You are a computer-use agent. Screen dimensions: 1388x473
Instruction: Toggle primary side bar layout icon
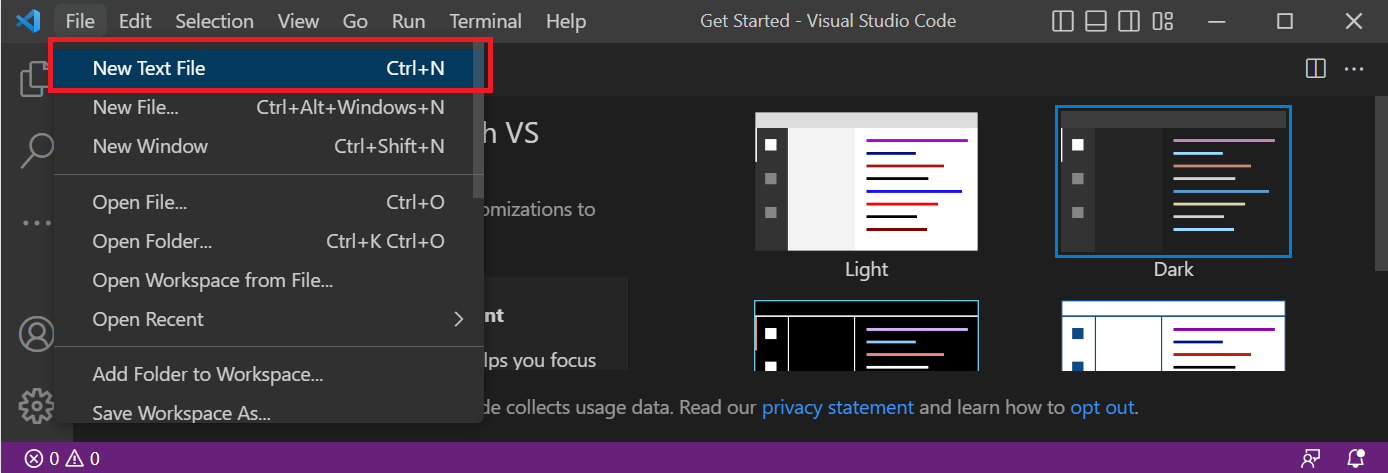tap(1063, 21)
